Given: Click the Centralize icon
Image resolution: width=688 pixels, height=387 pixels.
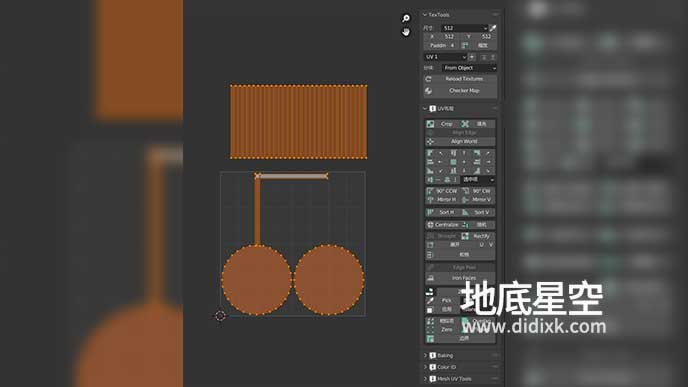Looking at the screenshot, I should click(x=430, y=225).
